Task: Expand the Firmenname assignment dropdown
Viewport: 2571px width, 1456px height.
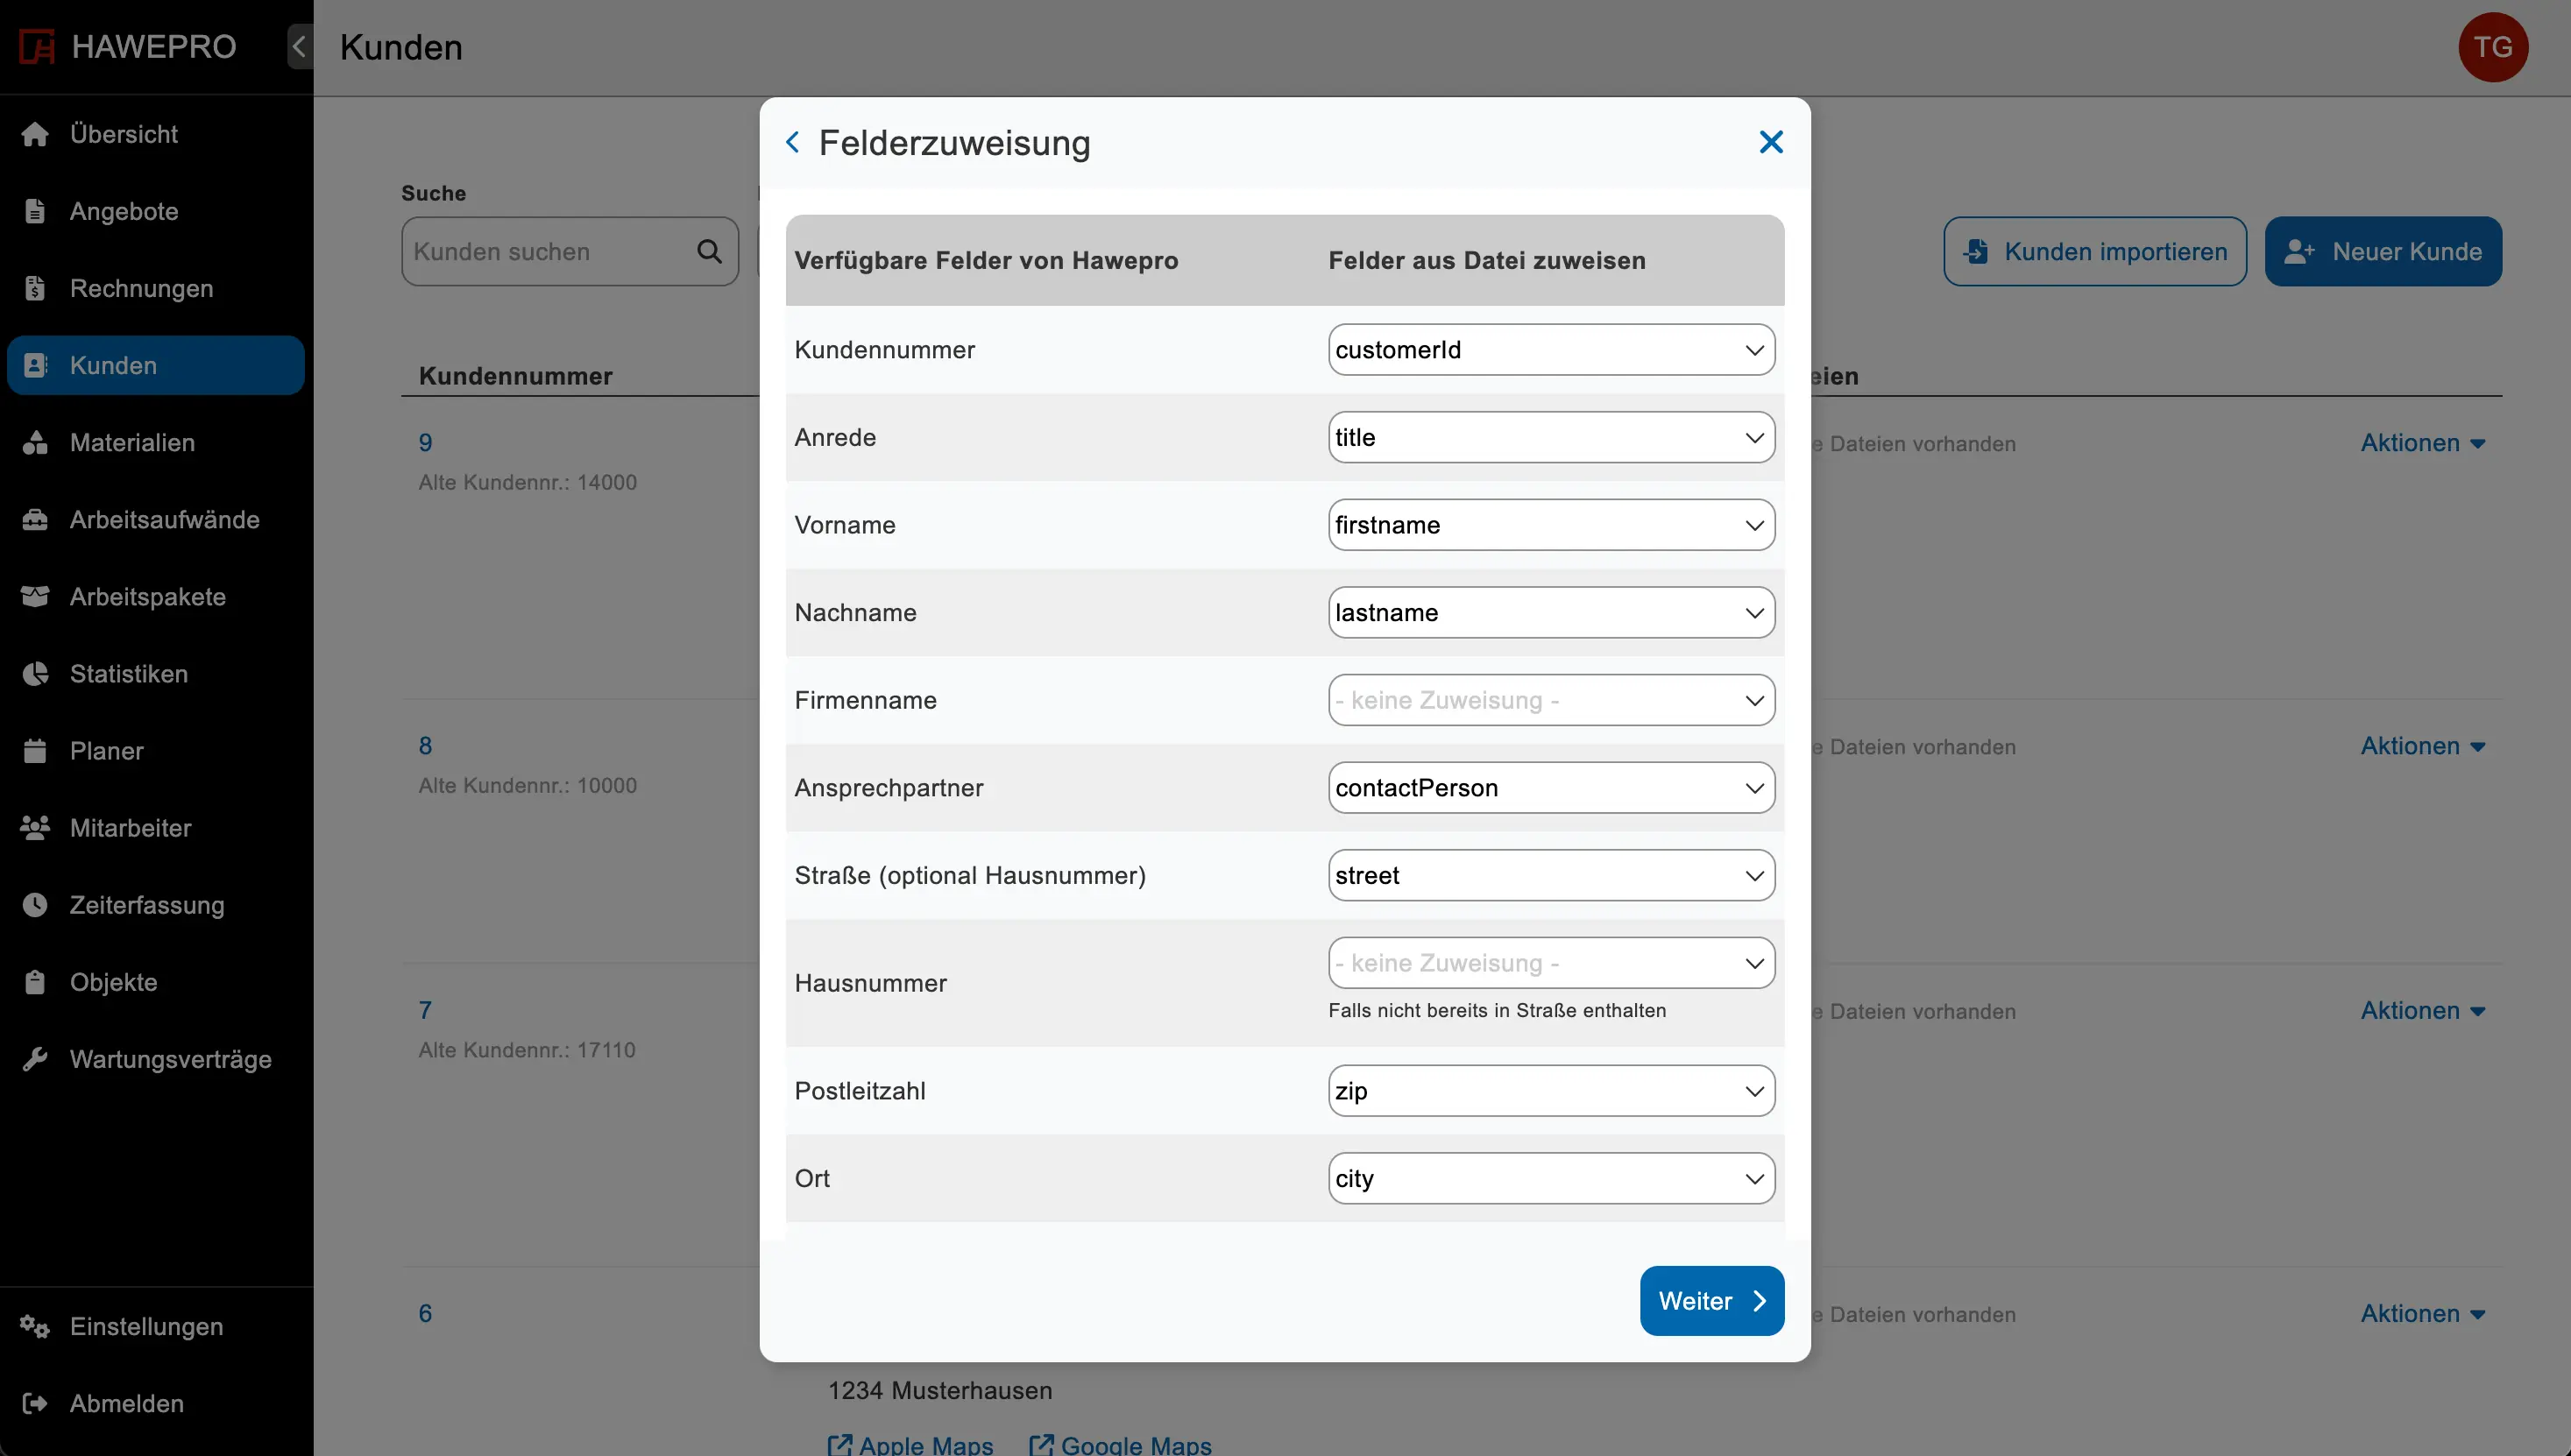Action: click(x=1550, y=700)
